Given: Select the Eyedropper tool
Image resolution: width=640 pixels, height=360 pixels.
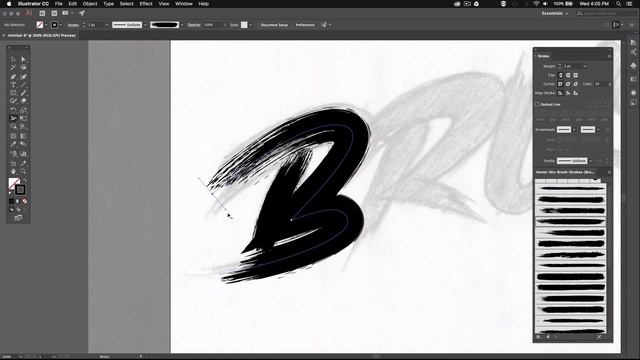Looking at the screenshot, I should [x=13, y=144].
